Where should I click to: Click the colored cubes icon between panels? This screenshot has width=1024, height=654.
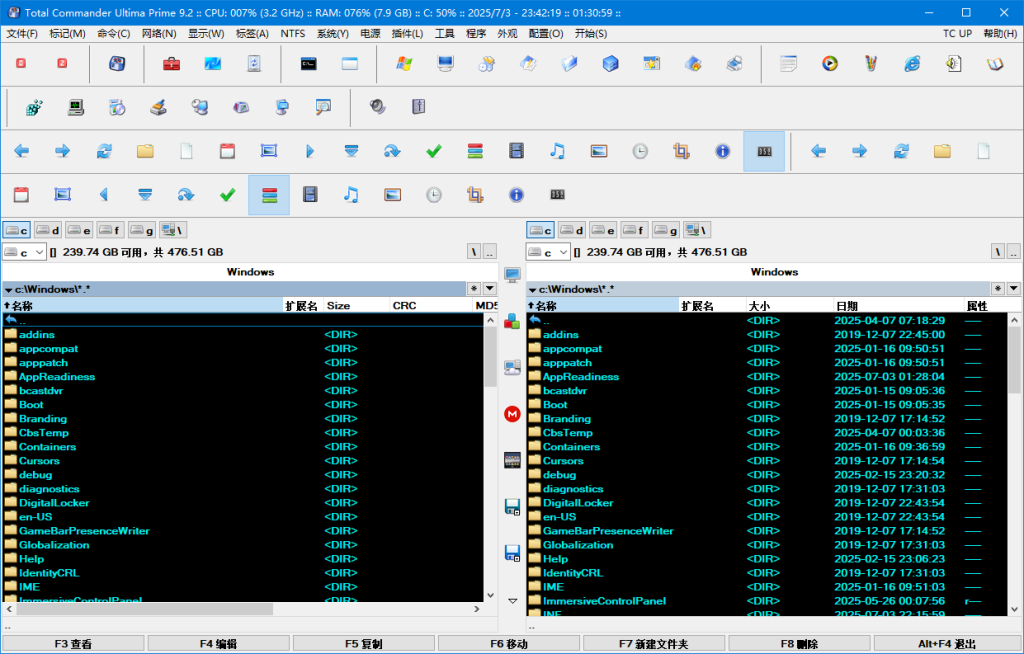pos(513,321)
